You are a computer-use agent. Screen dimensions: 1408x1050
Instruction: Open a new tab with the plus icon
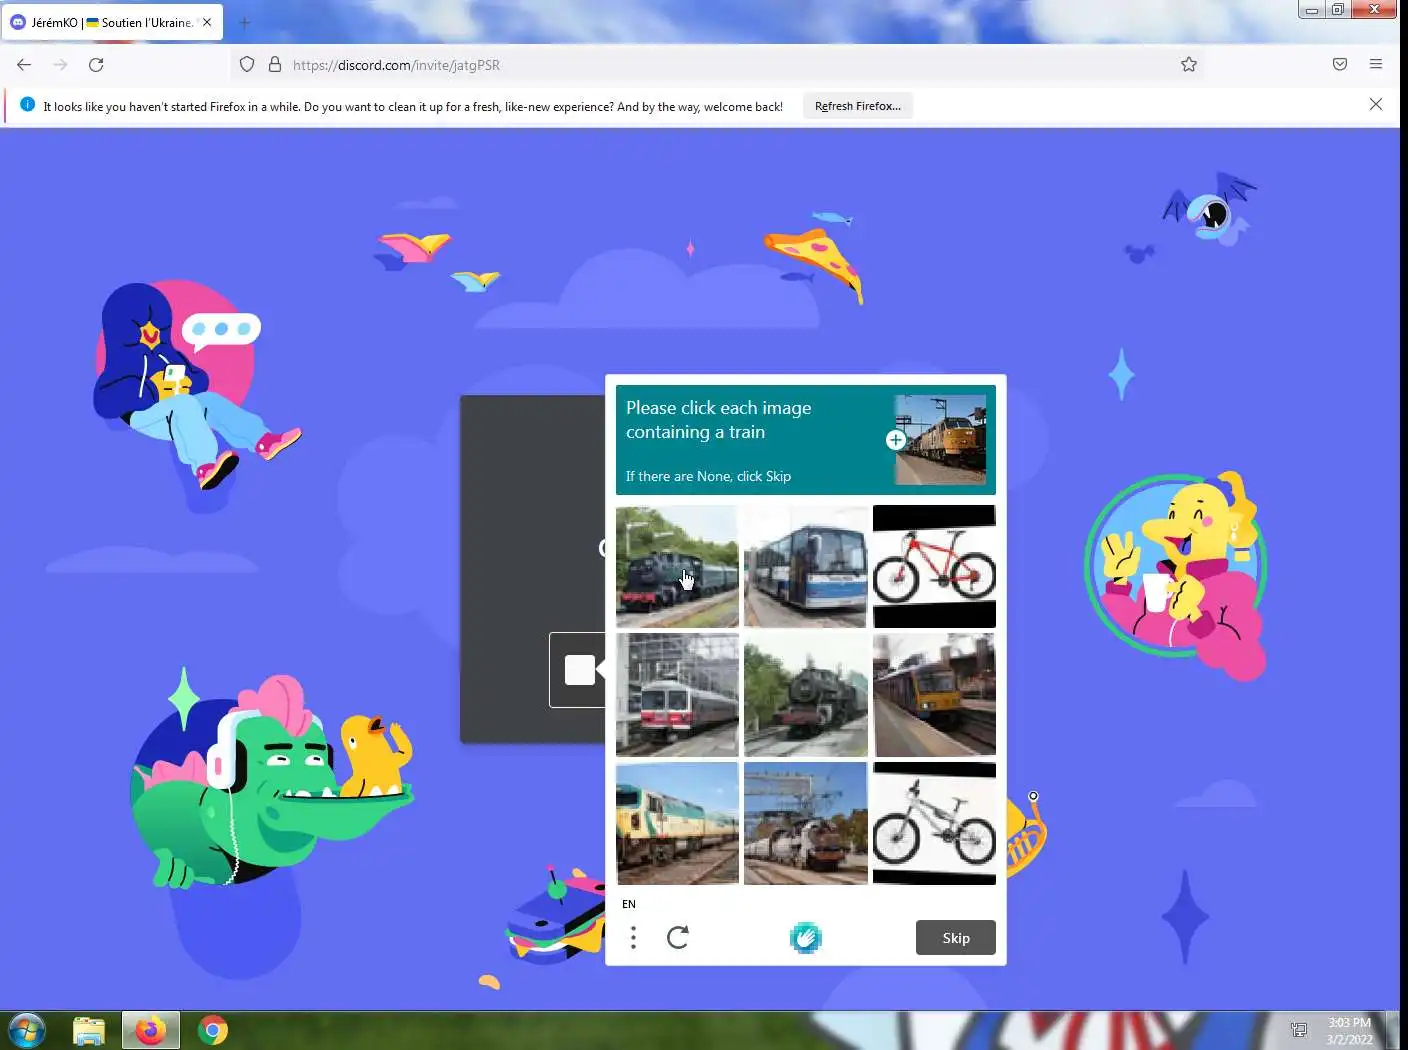click(244, 22)
